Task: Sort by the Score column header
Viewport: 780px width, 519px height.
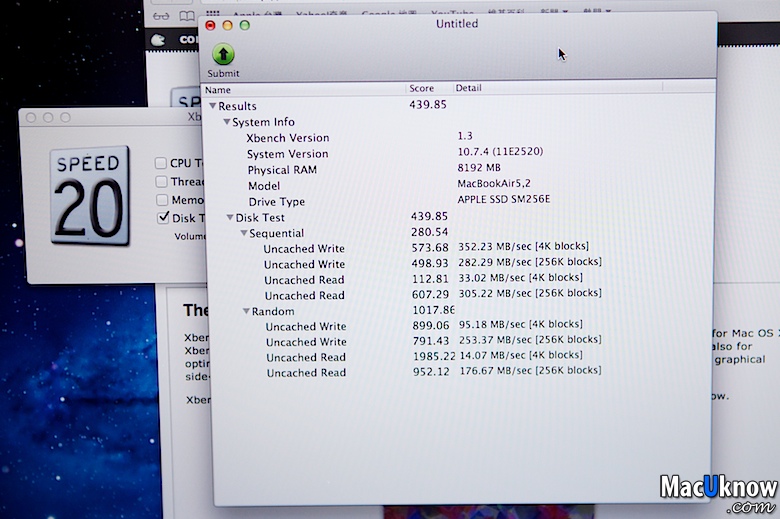Action: click(x=430, y=89)
